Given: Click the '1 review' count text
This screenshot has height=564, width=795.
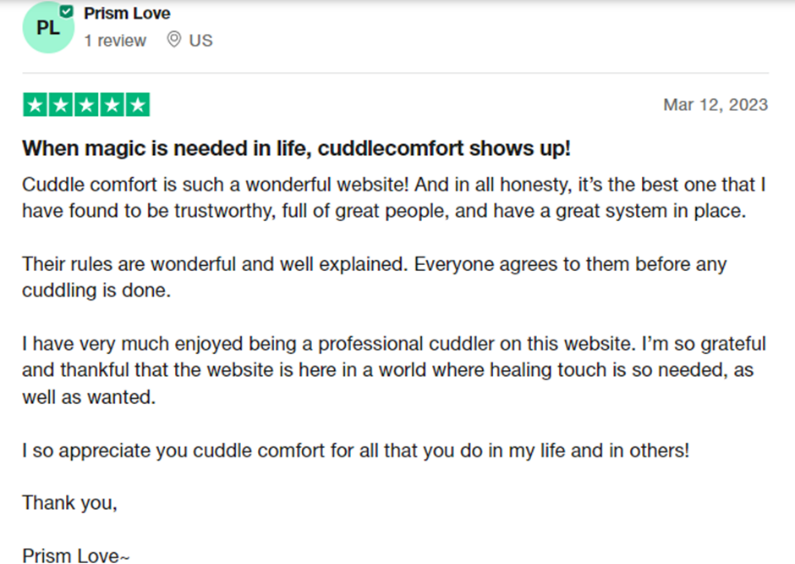Looking at the screenshot, I should [115, 41].
